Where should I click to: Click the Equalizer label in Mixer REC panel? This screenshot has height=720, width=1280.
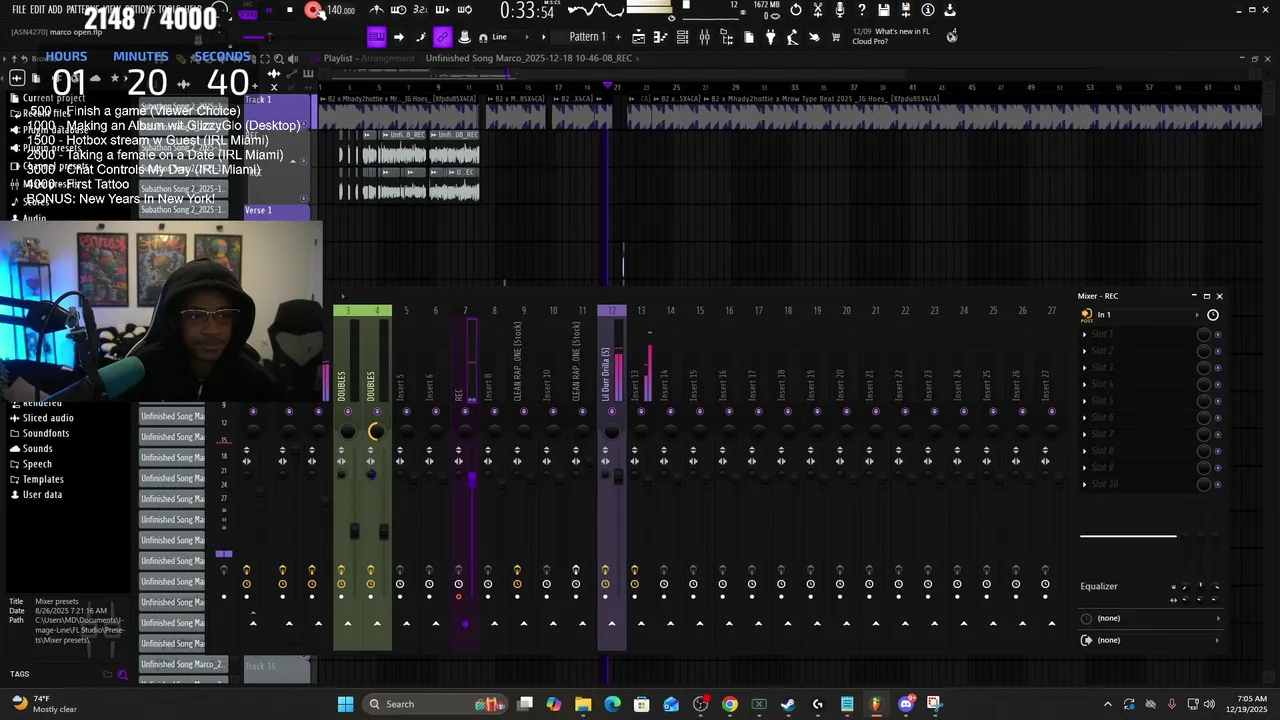click(1099, 587)
